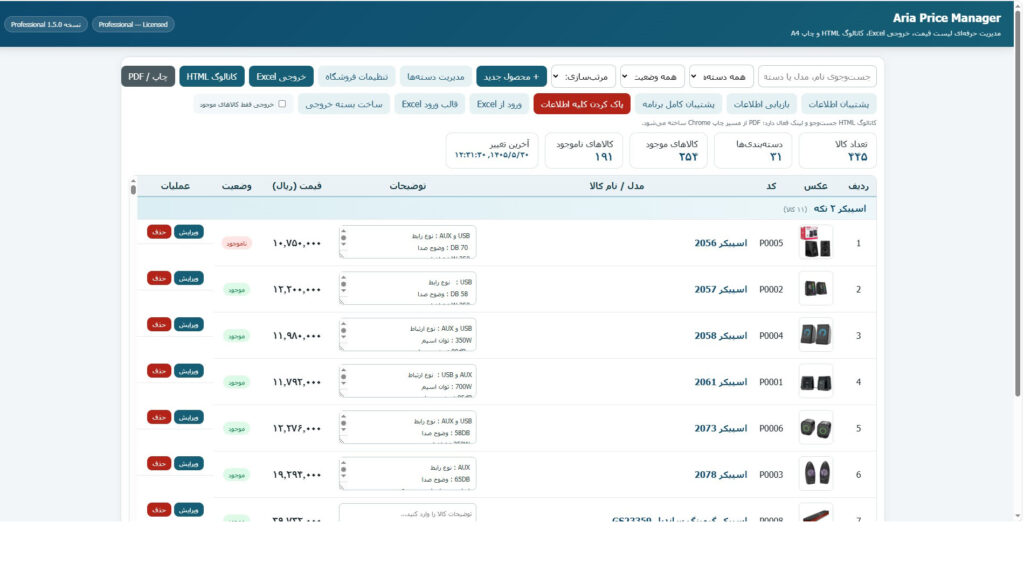Click red پاک کردن کلیه اطلاعات button

coord(581,104)
